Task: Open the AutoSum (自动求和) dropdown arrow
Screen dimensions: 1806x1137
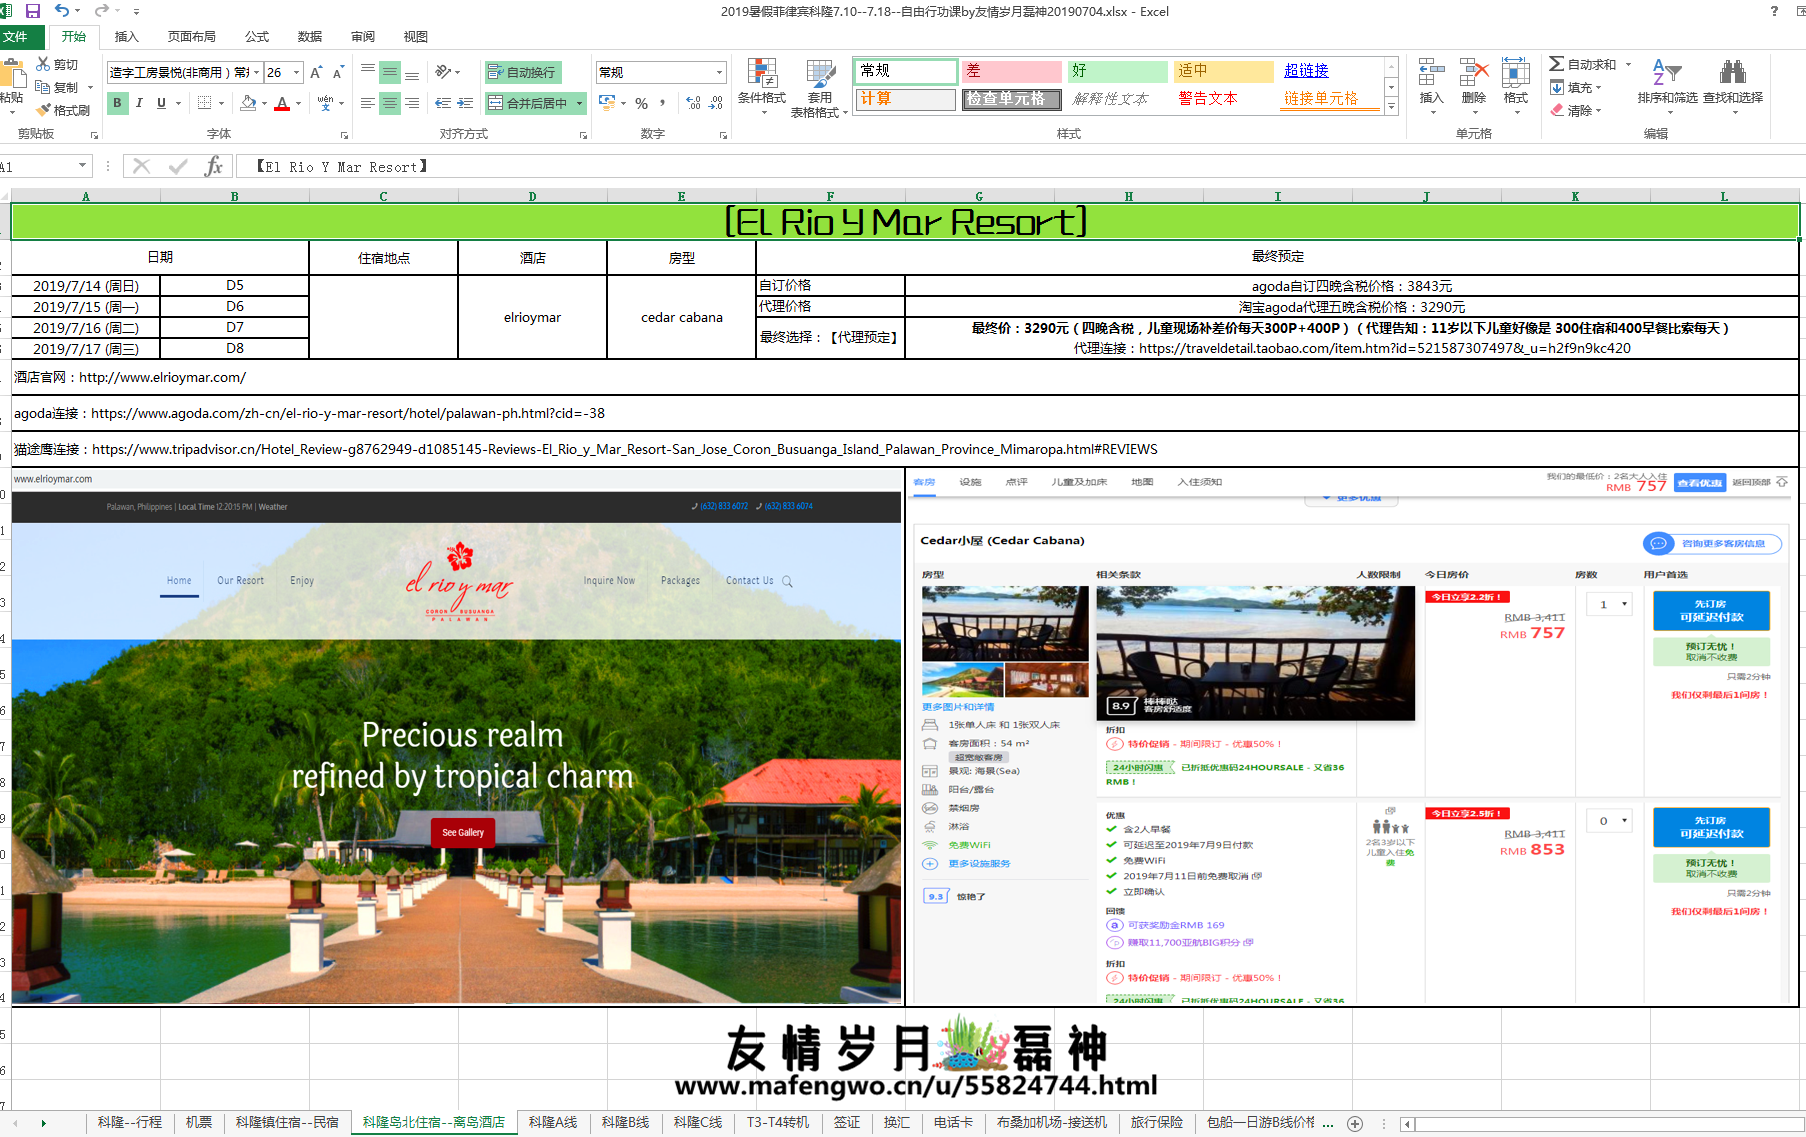Action: coord(1629,64)
